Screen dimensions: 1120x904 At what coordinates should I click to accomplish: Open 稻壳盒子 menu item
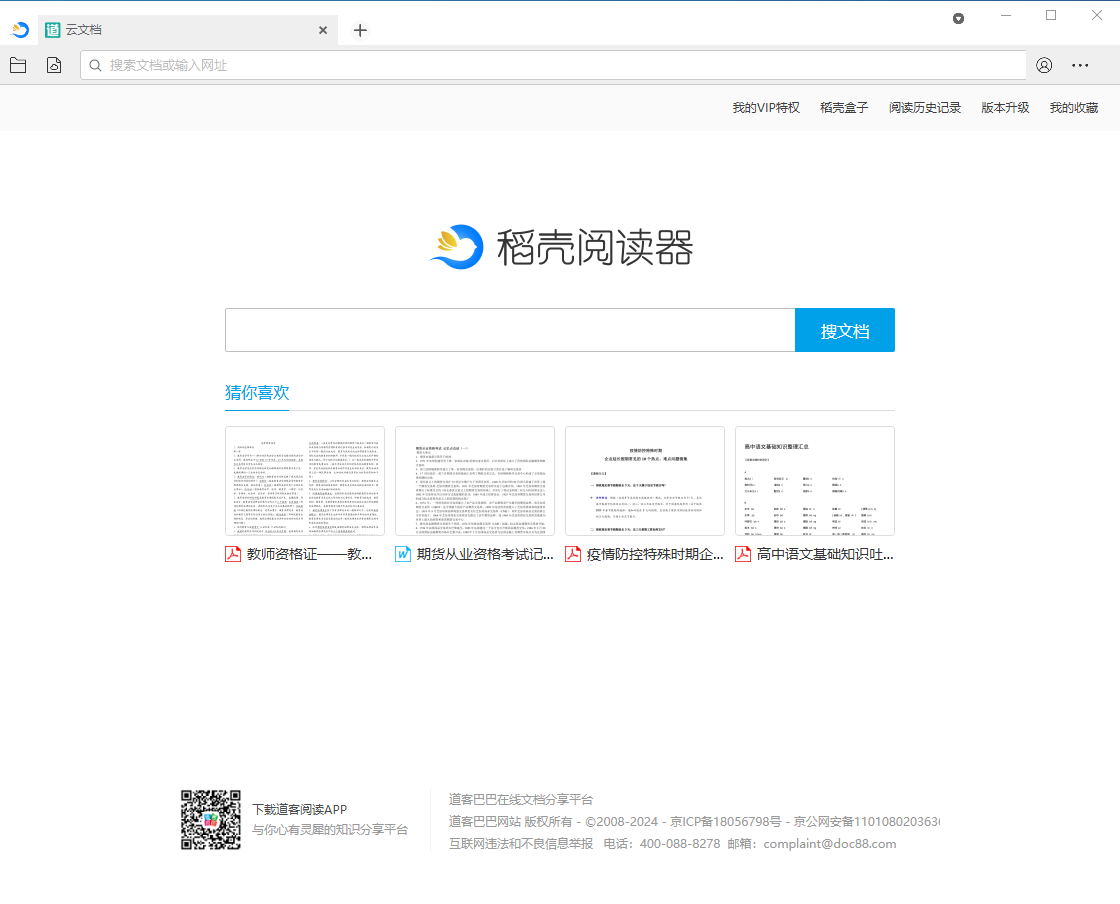coord(844,108)
